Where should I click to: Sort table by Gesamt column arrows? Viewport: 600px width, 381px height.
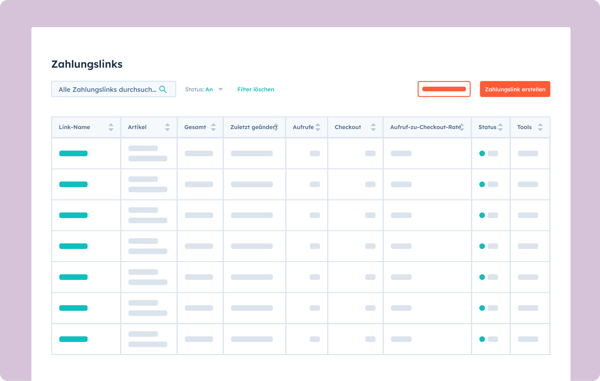[213, 127]
